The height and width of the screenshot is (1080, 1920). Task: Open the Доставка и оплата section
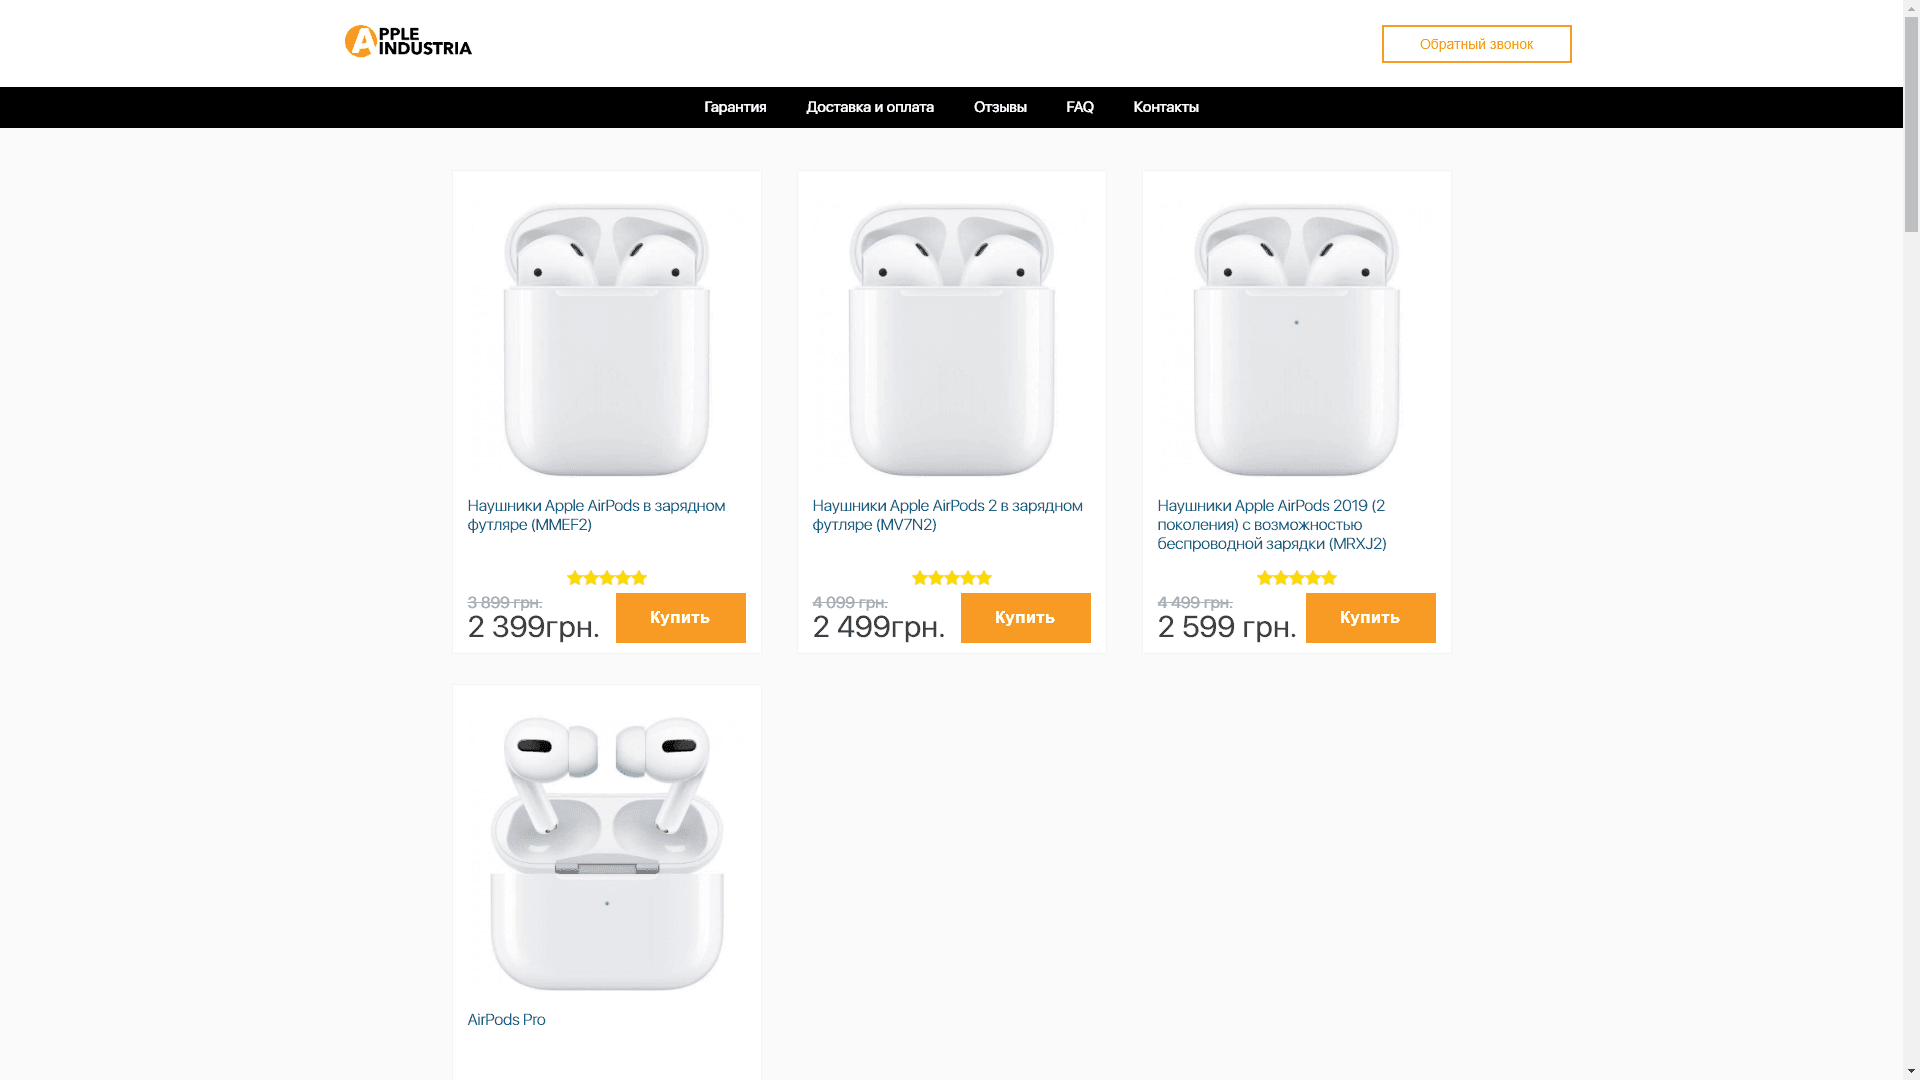(870, 107)
